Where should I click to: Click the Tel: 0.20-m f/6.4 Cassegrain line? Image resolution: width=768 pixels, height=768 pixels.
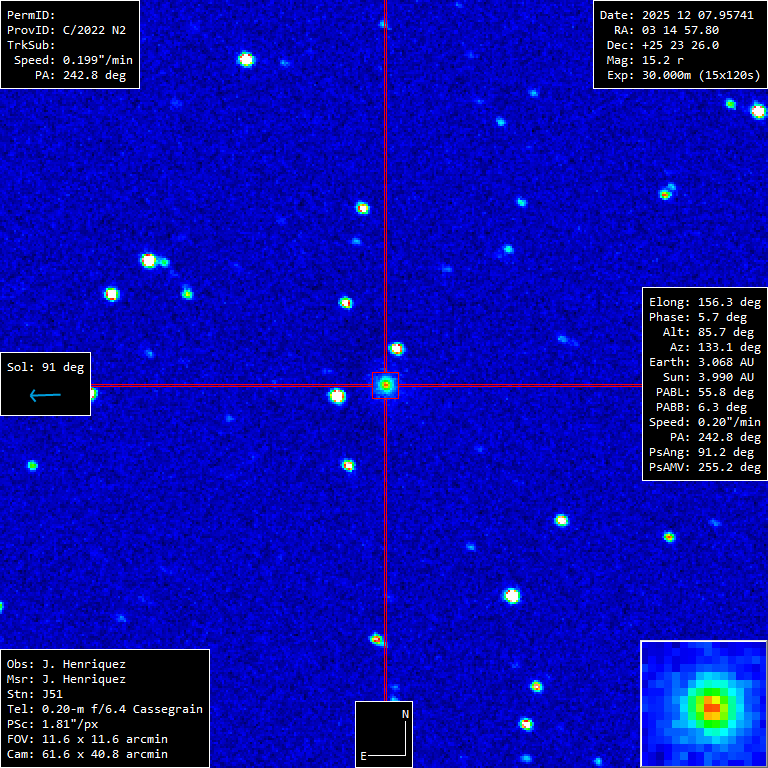tap(104, 709)
